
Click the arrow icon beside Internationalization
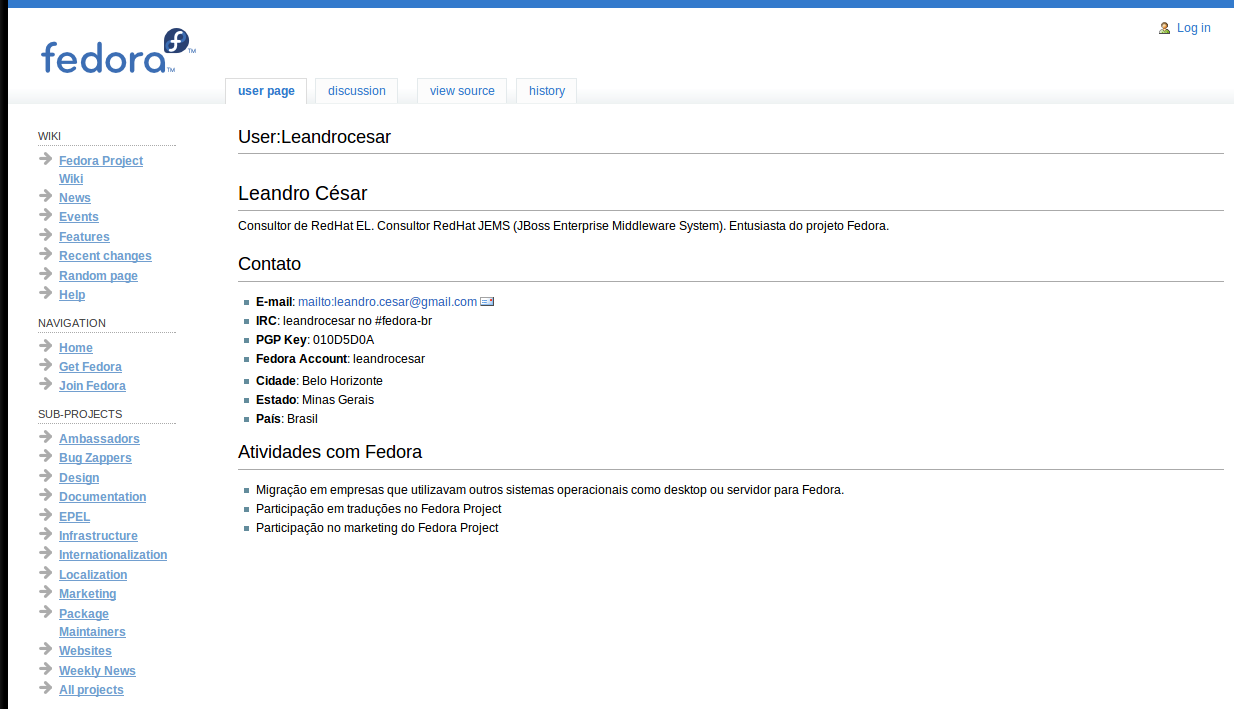coord(46,553)
